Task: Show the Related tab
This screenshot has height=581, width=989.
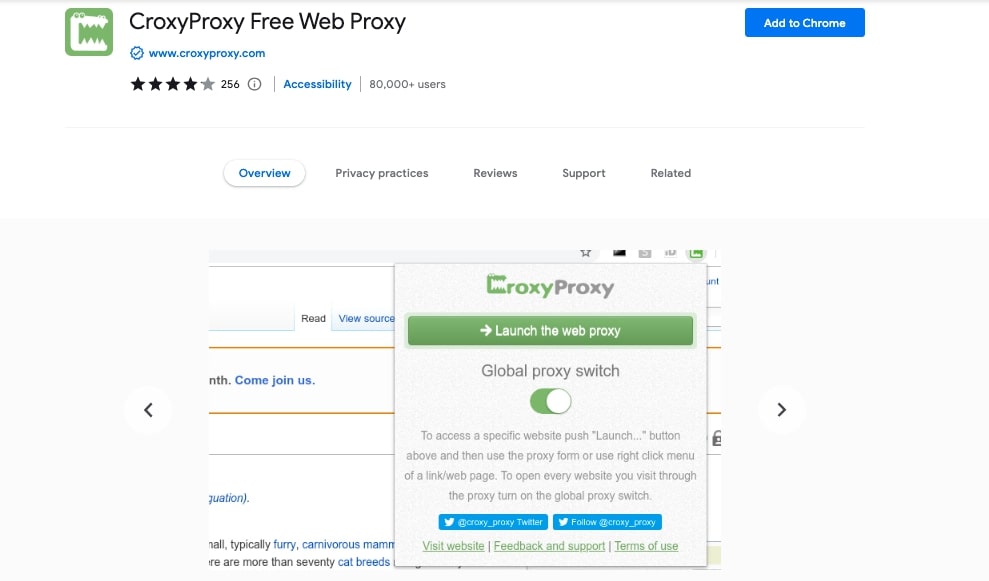Action: [671, 173]
